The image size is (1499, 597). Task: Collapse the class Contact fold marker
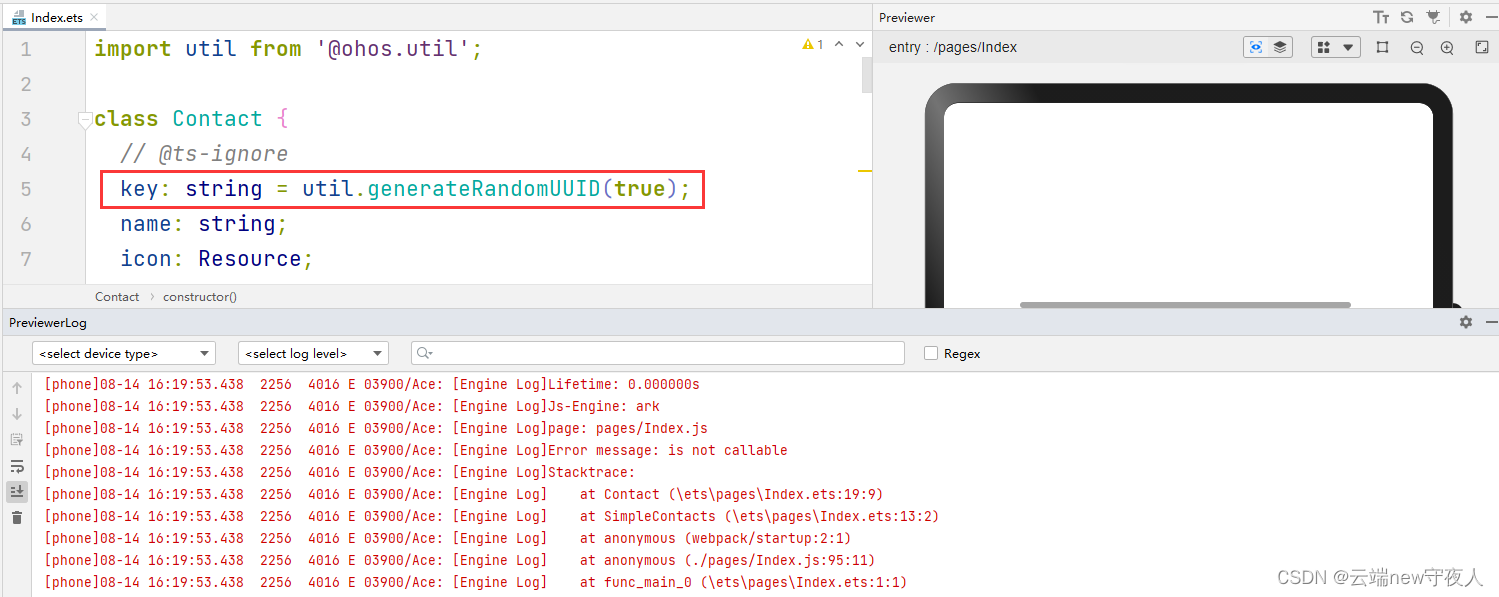coord(85,119)
